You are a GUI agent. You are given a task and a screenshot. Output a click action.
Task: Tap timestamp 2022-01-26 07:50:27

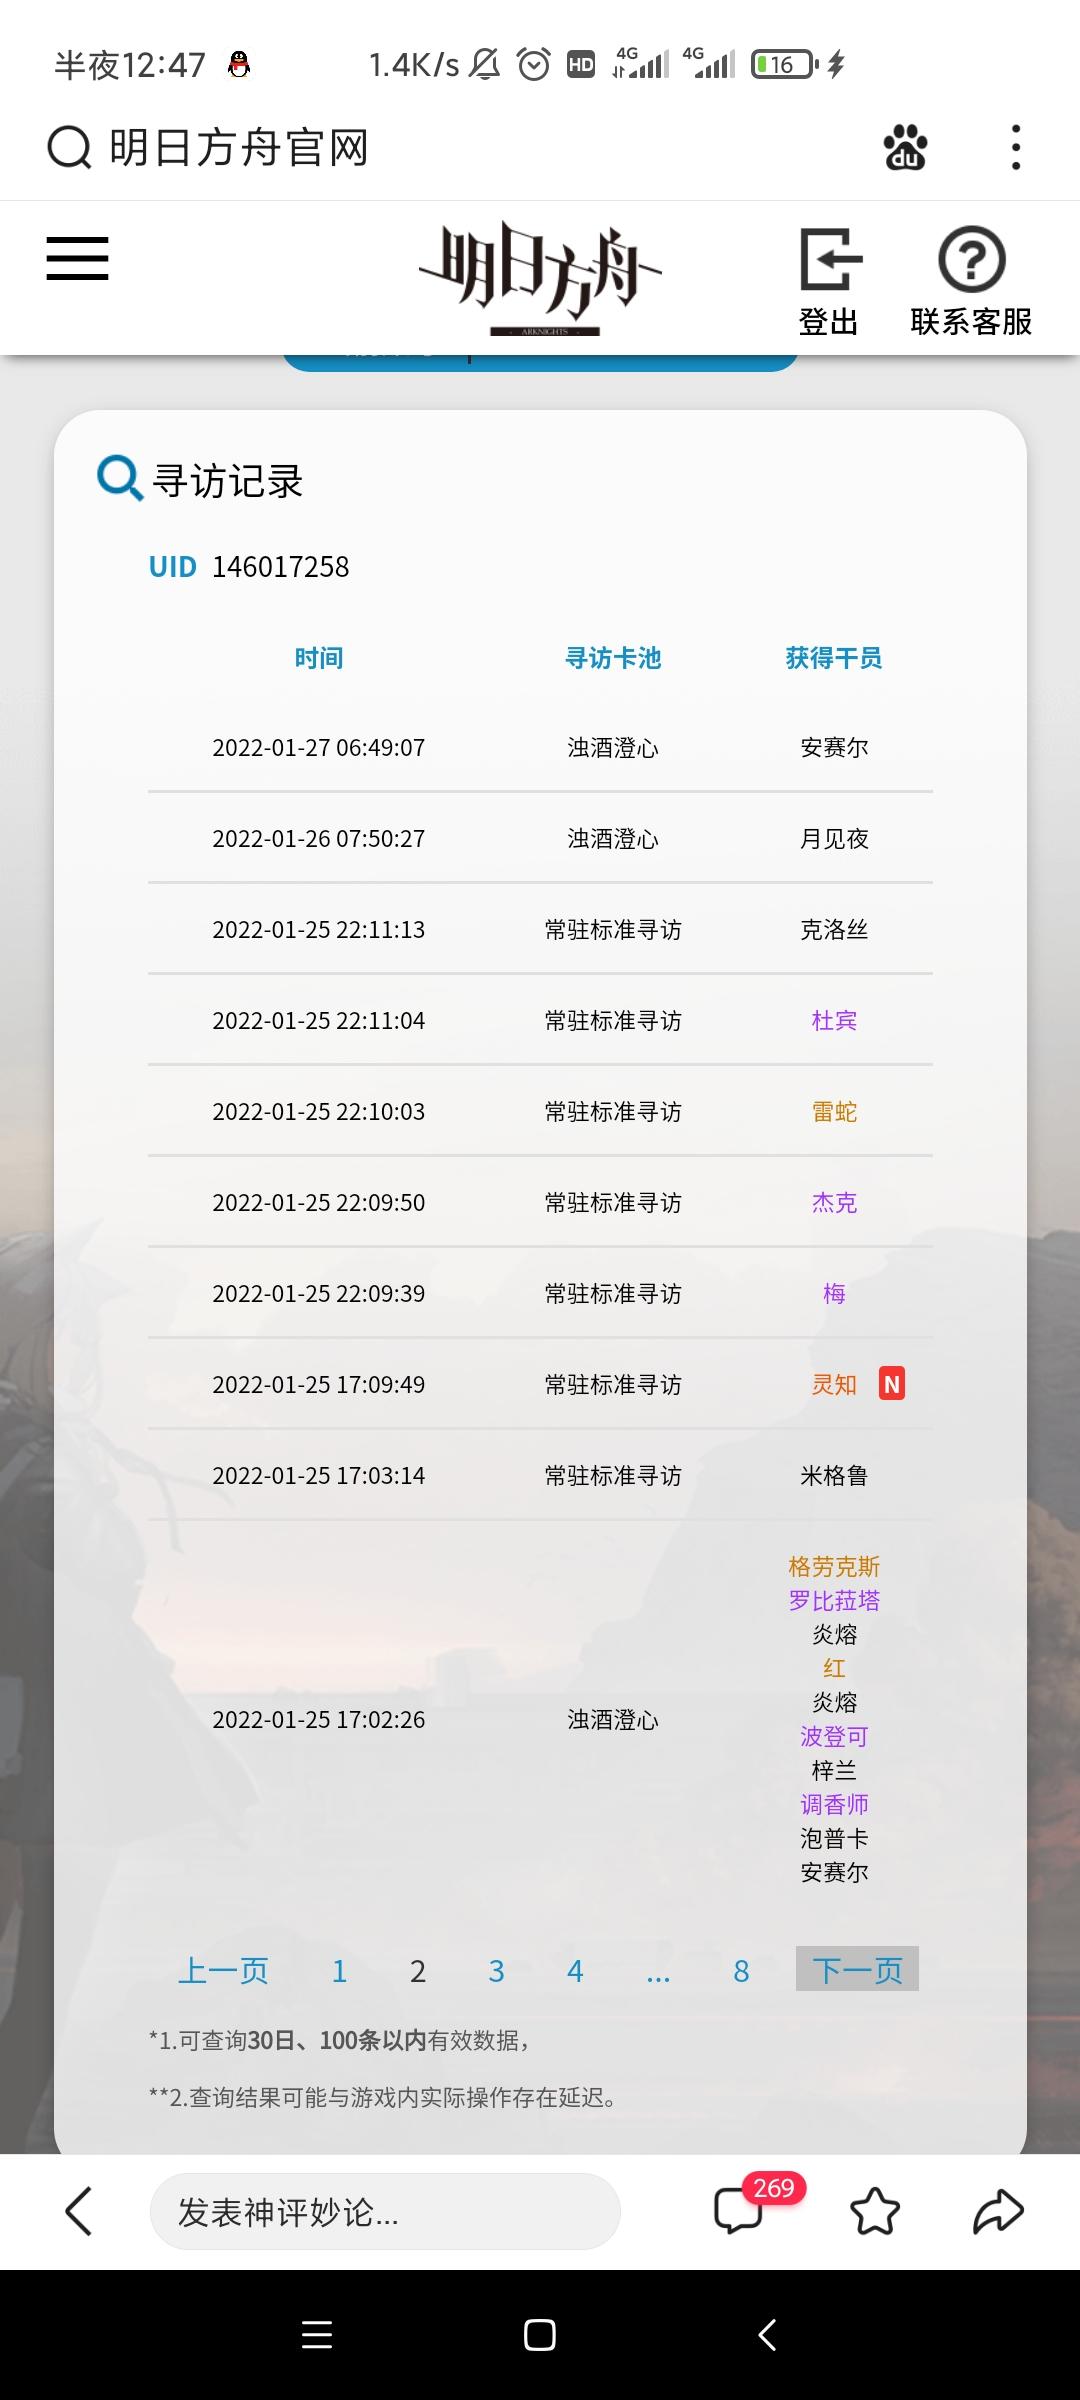coord(319,839)
